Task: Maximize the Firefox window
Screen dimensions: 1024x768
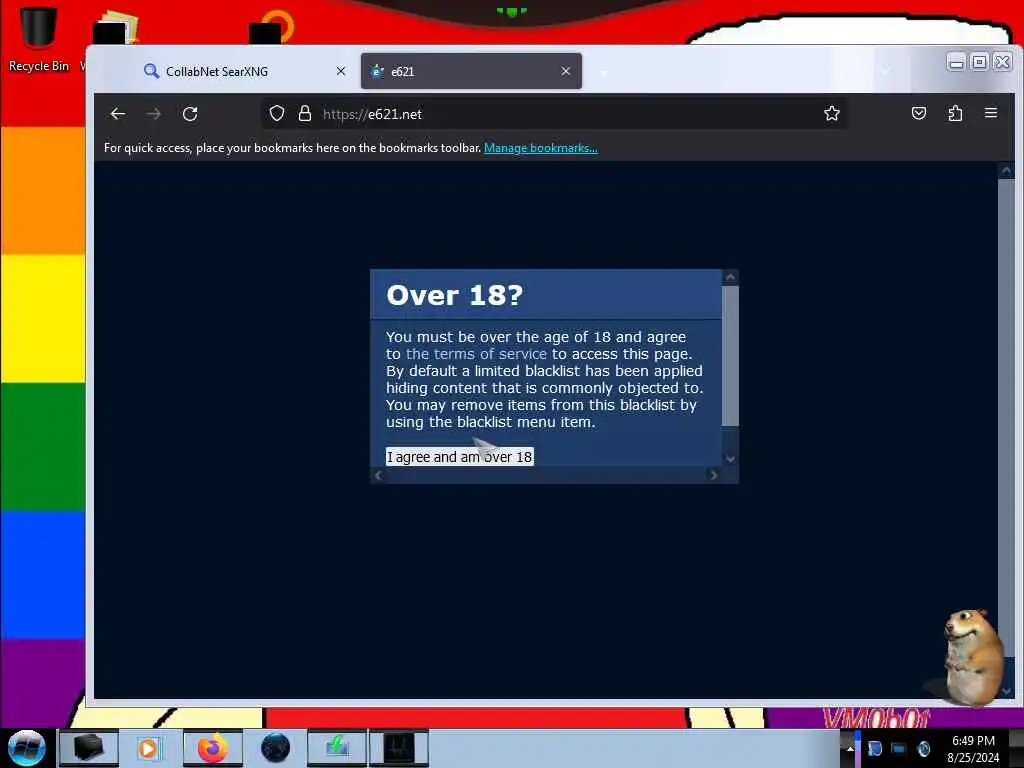Action: click(979, 62)
